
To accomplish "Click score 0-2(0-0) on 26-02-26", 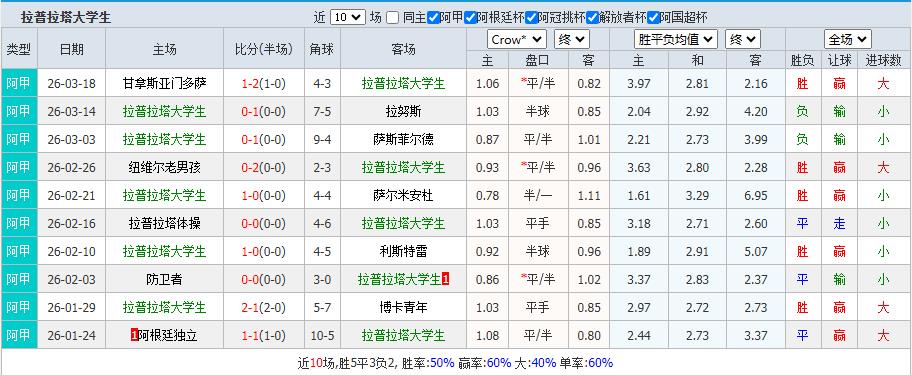I will [263, 167].
